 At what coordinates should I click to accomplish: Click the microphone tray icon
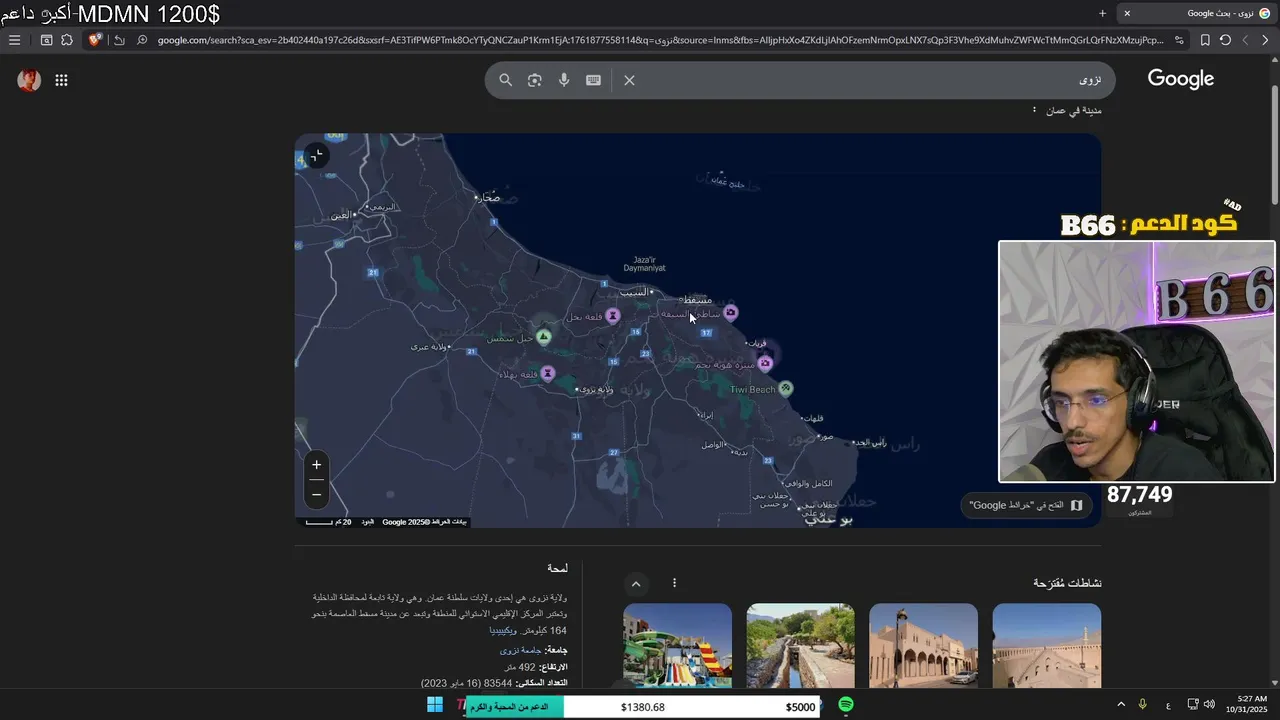tap(1142, 705)
